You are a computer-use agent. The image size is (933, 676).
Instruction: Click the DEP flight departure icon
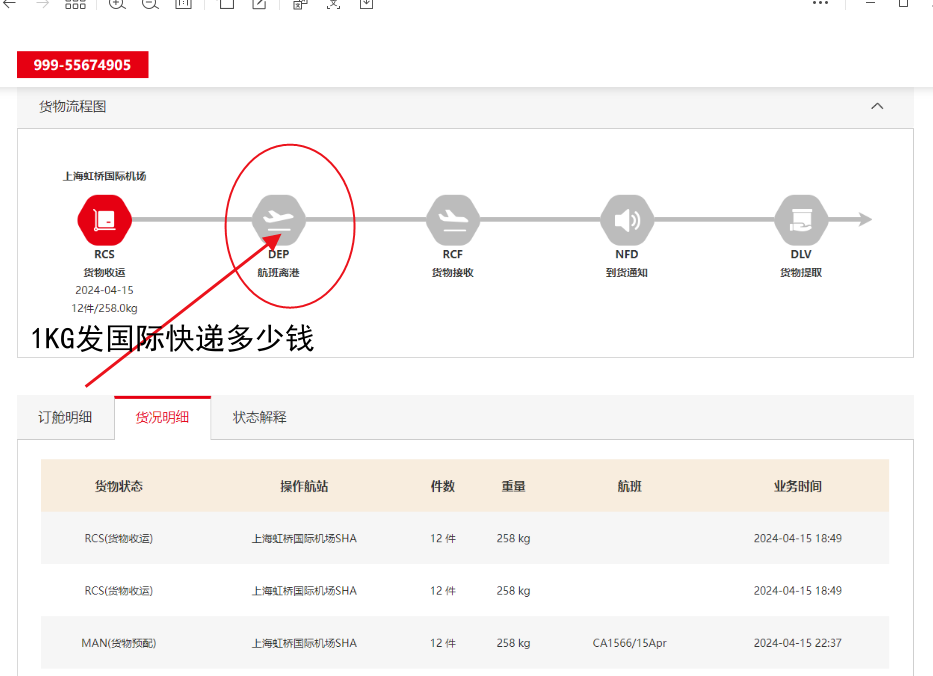pyautogui.click(x=278, y=220)
